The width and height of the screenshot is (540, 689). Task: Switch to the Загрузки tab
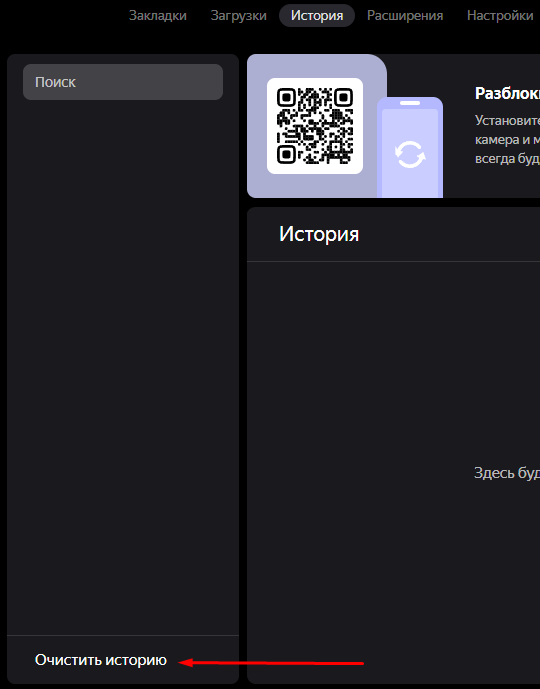point(239,16)
